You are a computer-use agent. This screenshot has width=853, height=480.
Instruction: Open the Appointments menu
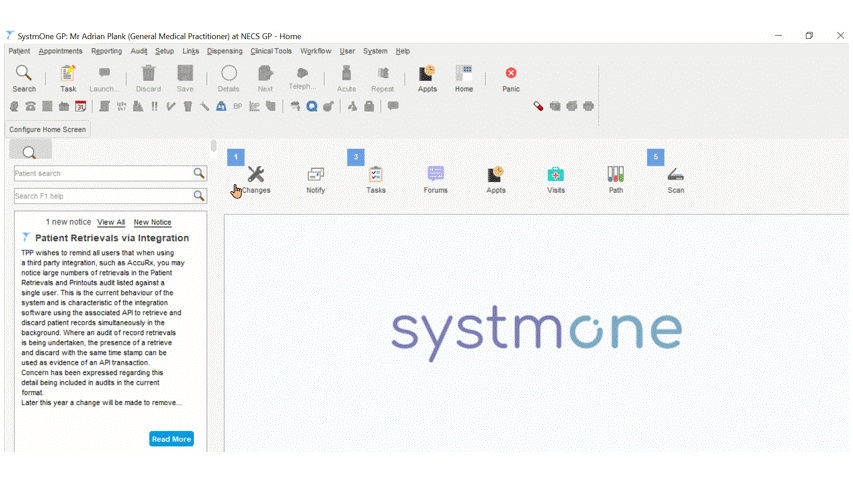click(60, 51)
